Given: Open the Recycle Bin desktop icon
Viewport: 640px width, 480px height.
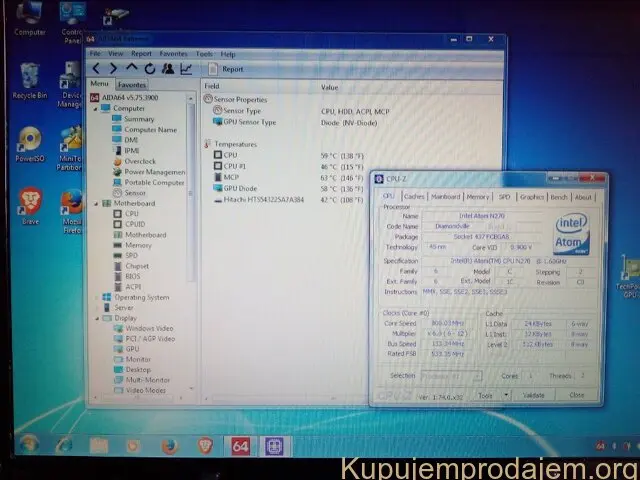Looking at the screenshot, I should pos(29,76).
